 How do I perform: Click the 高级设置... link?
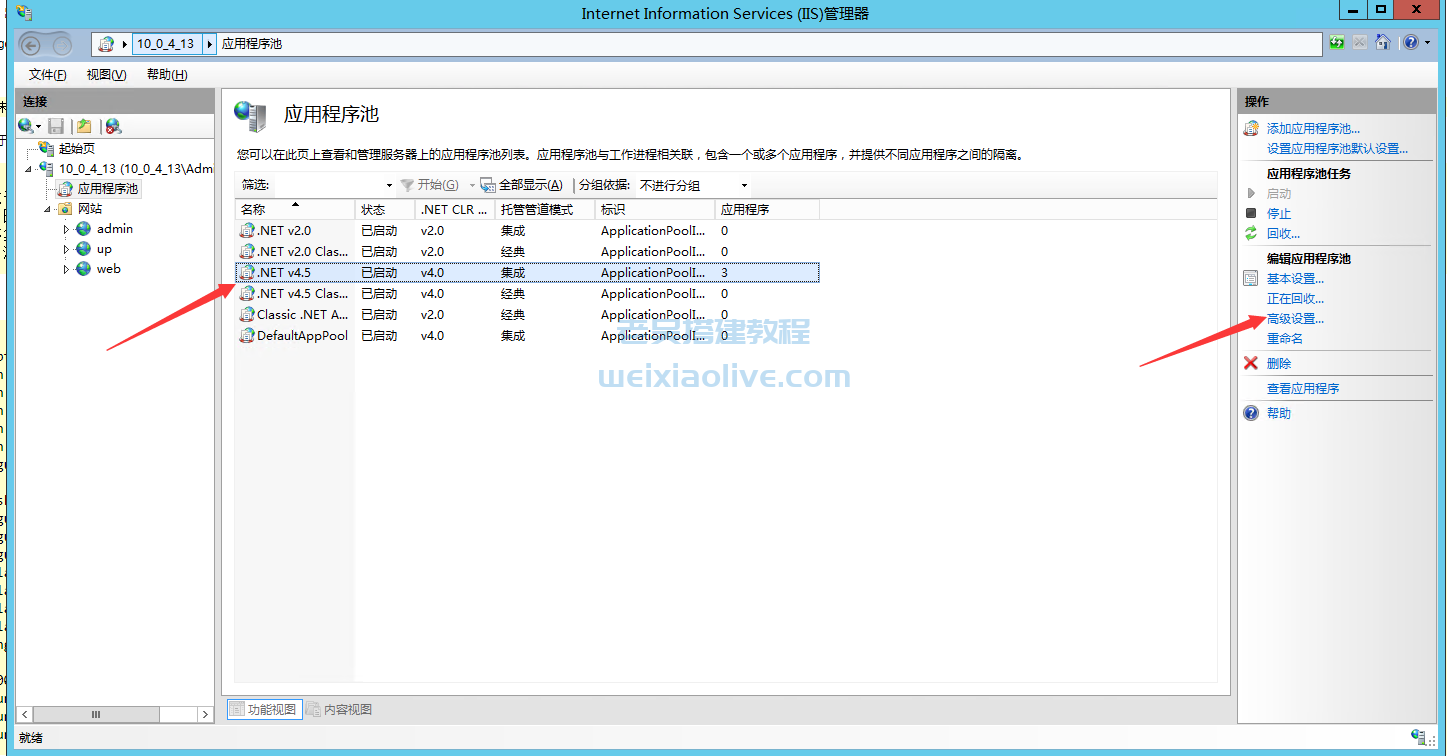[x=1295, y=319]
